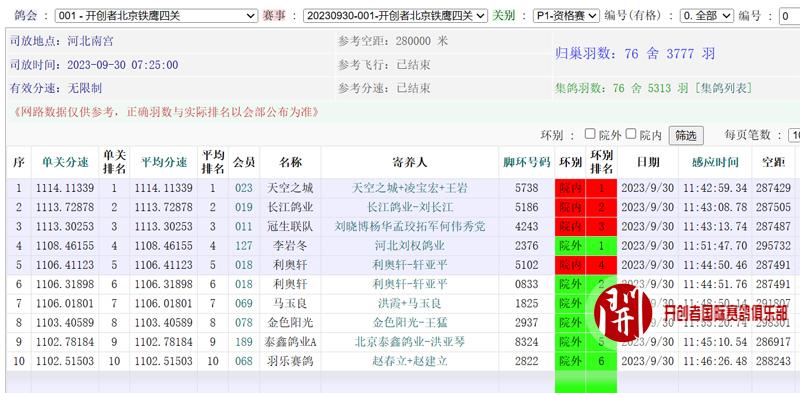The height and width of the screenshot is (393, 800).
Task: Open the 鸽会 club dropdown
Action: click(x=156, y=16)
